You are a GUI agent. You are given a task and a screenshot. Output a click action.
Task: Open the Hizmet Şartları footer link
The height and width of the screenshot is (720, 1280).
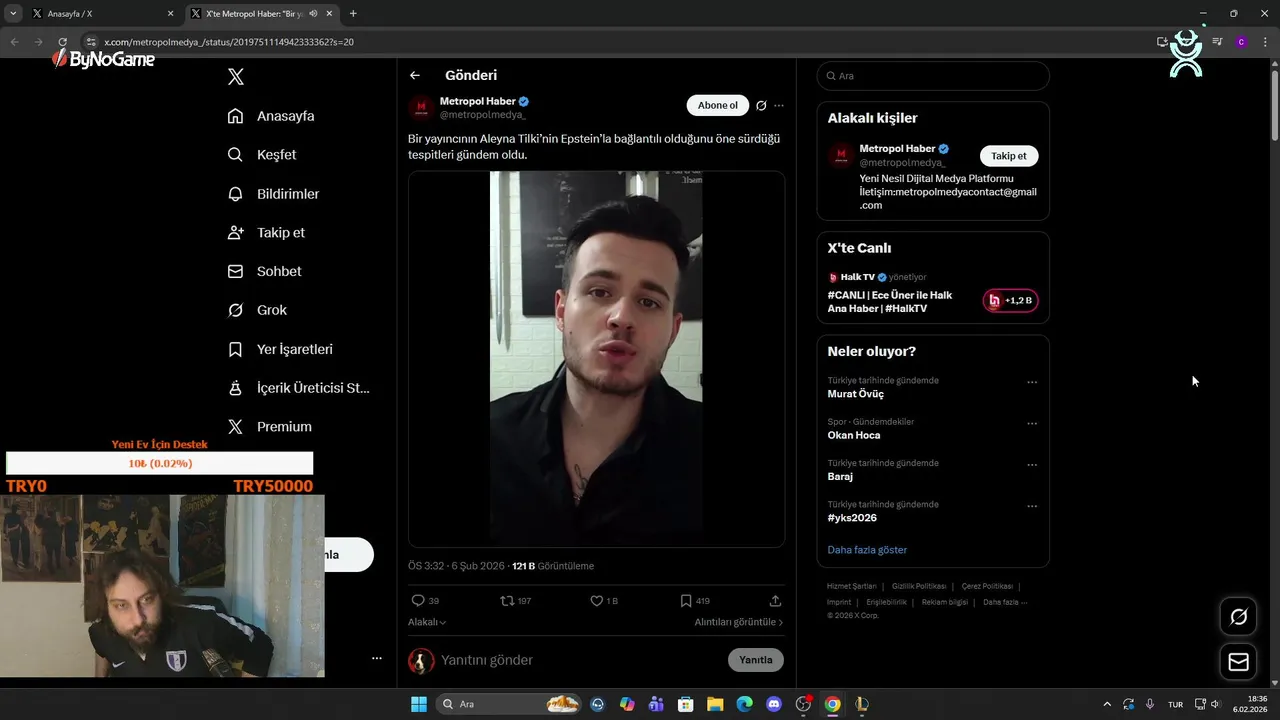click(851, 586)
